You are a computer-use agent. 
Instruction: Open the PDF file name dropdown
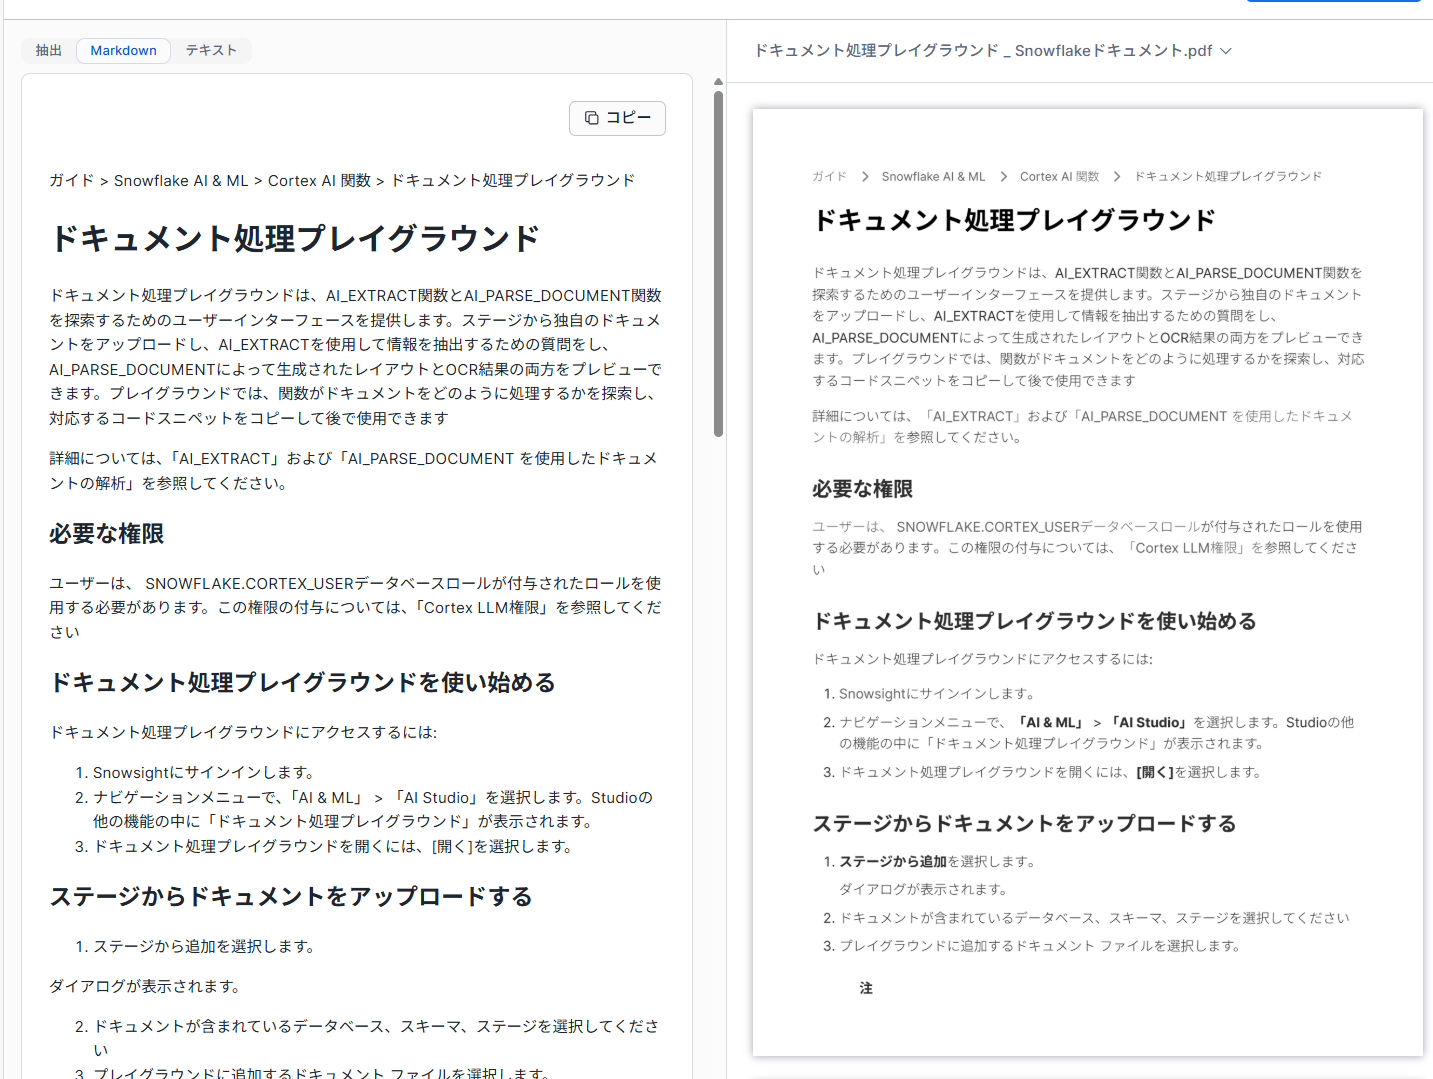click(x=993, y=51)
